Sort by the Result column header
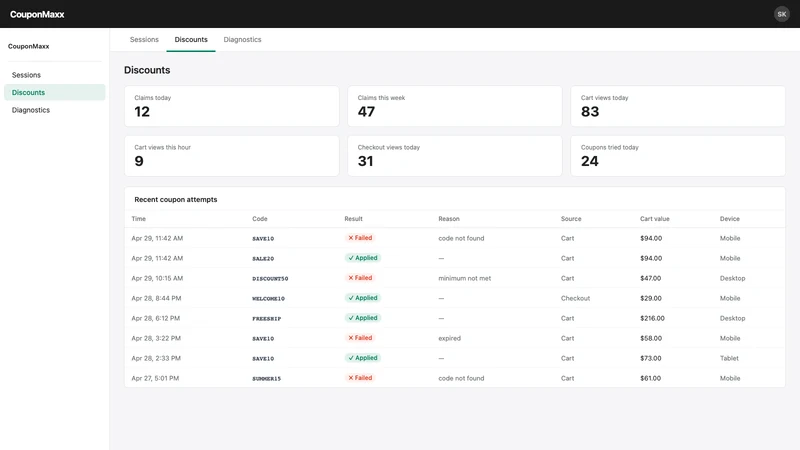 [x=353, y=219]
